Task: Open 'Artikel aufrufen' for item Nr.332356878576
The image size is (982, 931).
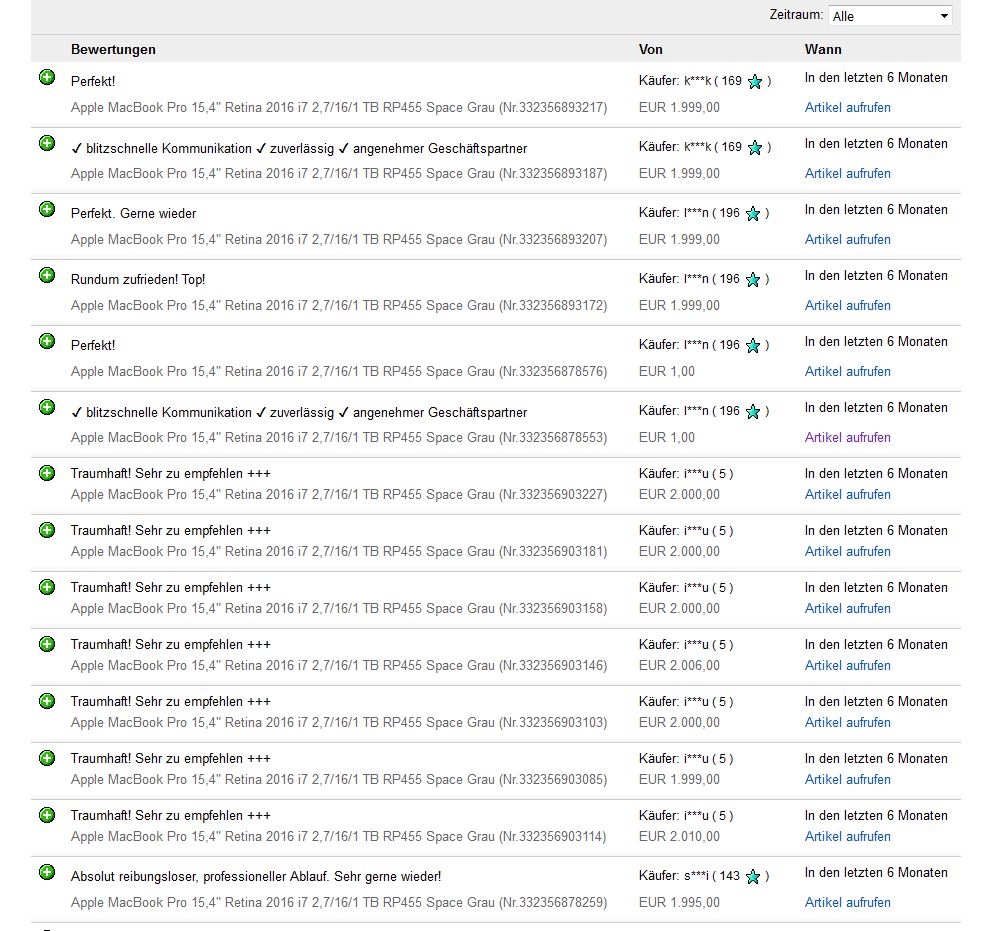Action: pyautogui.click(x=847, y=371)
